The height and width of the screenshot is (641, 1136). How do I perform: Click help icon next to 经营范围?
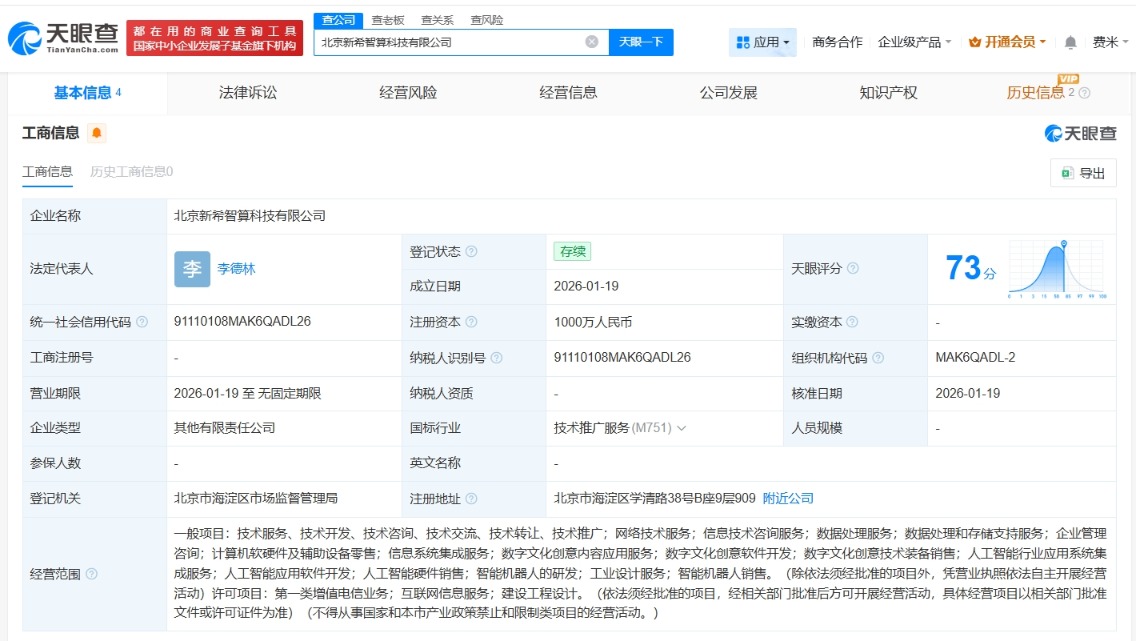click(x=92, y=574)
